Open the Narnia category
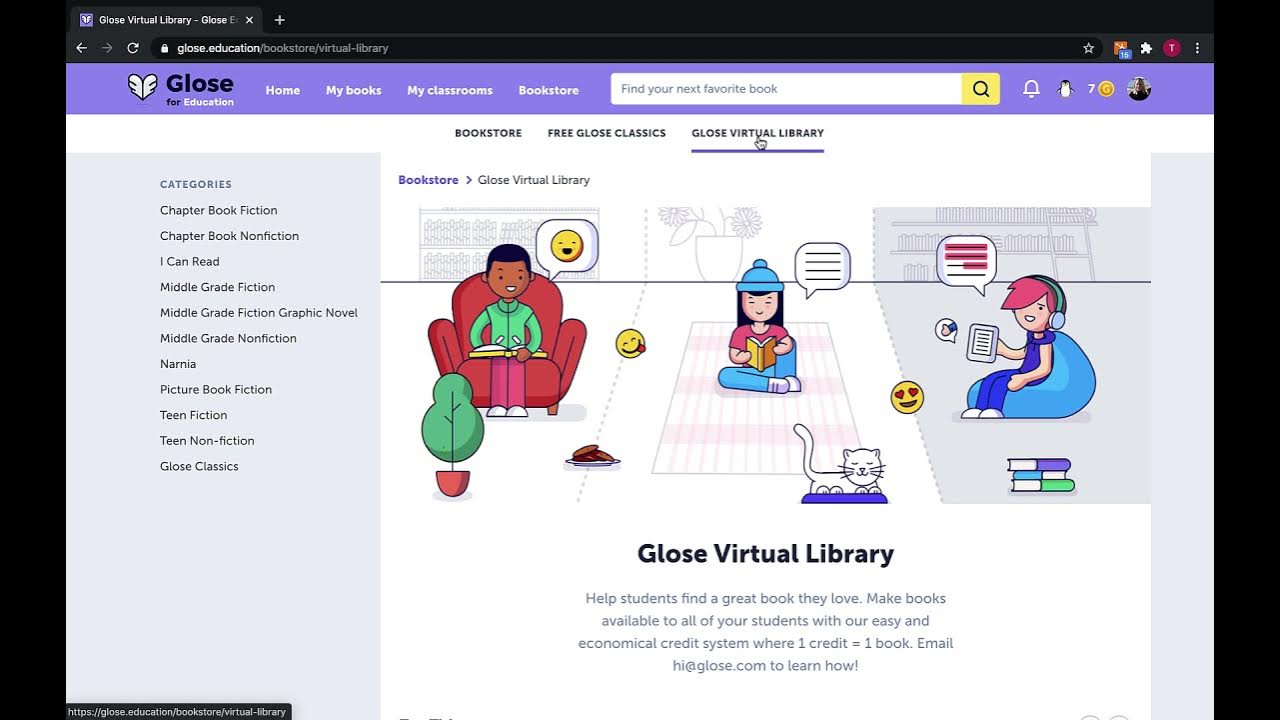Image resolution: width=1280 pixels, height=720 pixels. (x=178, y=364)
